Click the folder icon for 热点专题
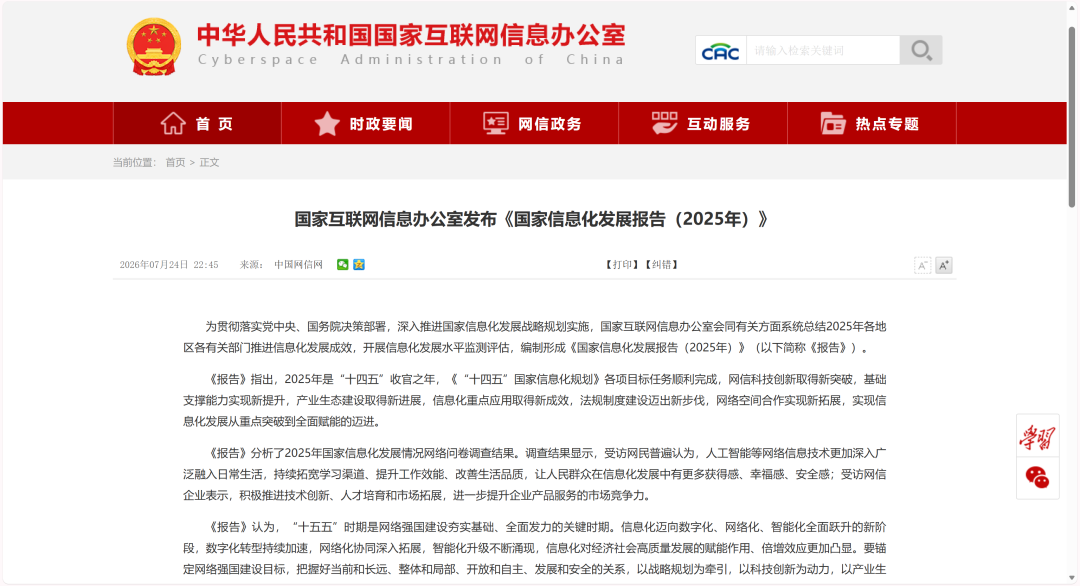Viewport: 1080px width, 586px height. [833, 123]
